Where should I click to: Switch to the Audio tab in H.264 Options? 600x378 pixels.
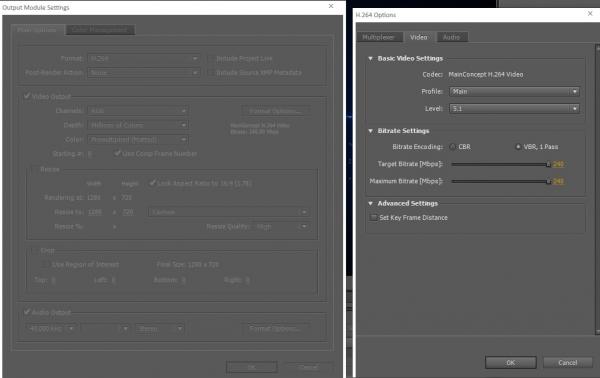pyautogui.click(x=452, y=37)
